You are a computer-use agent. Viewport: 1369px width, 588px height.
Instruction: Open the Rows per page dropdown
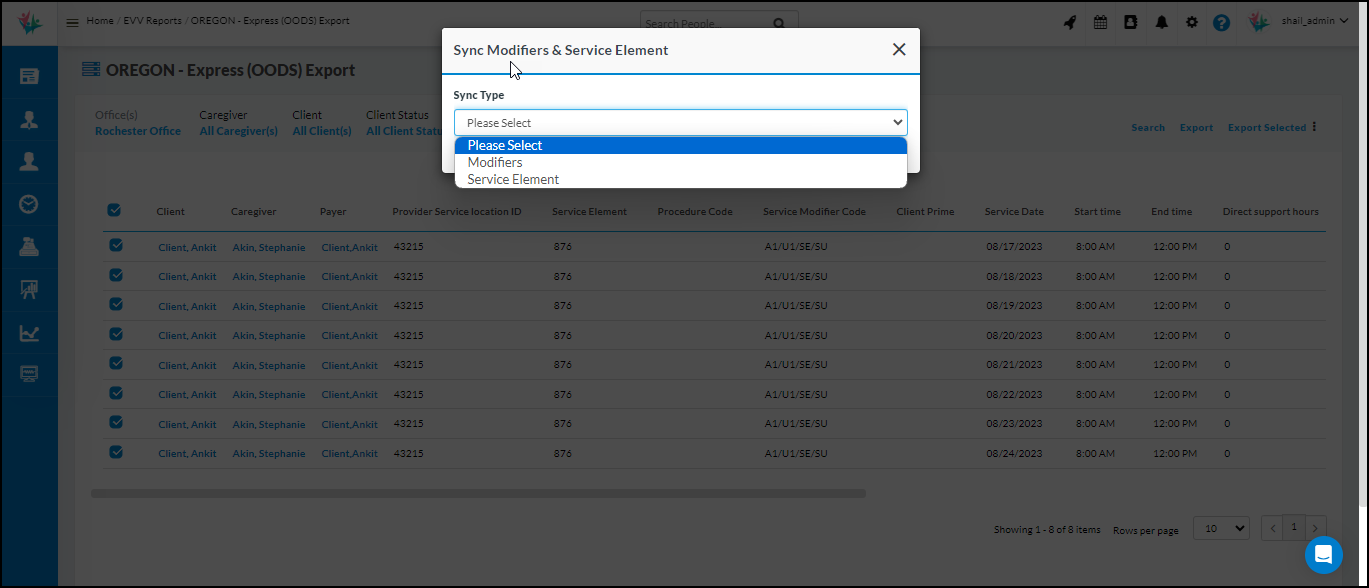click(x=1220, y=527)
